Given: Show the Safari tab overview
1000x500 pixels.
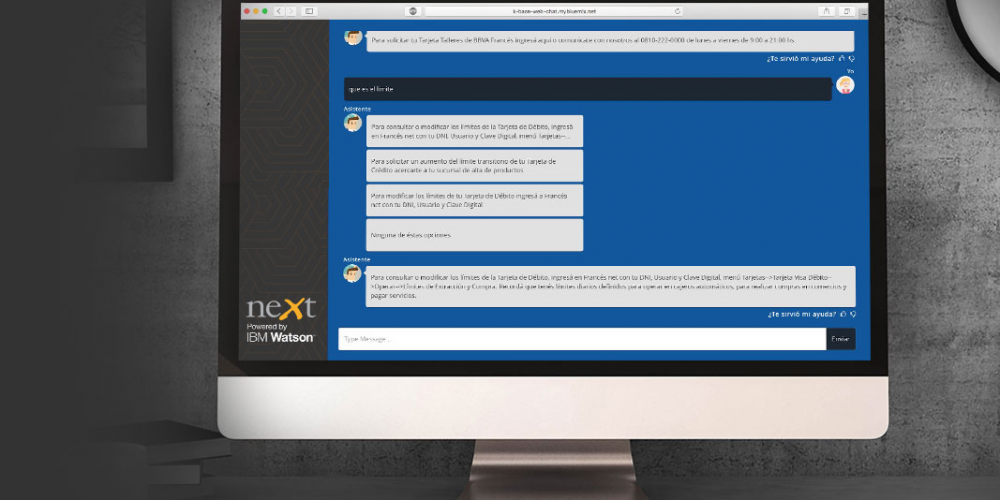Looking at the screenshot, I should point(847,11).
